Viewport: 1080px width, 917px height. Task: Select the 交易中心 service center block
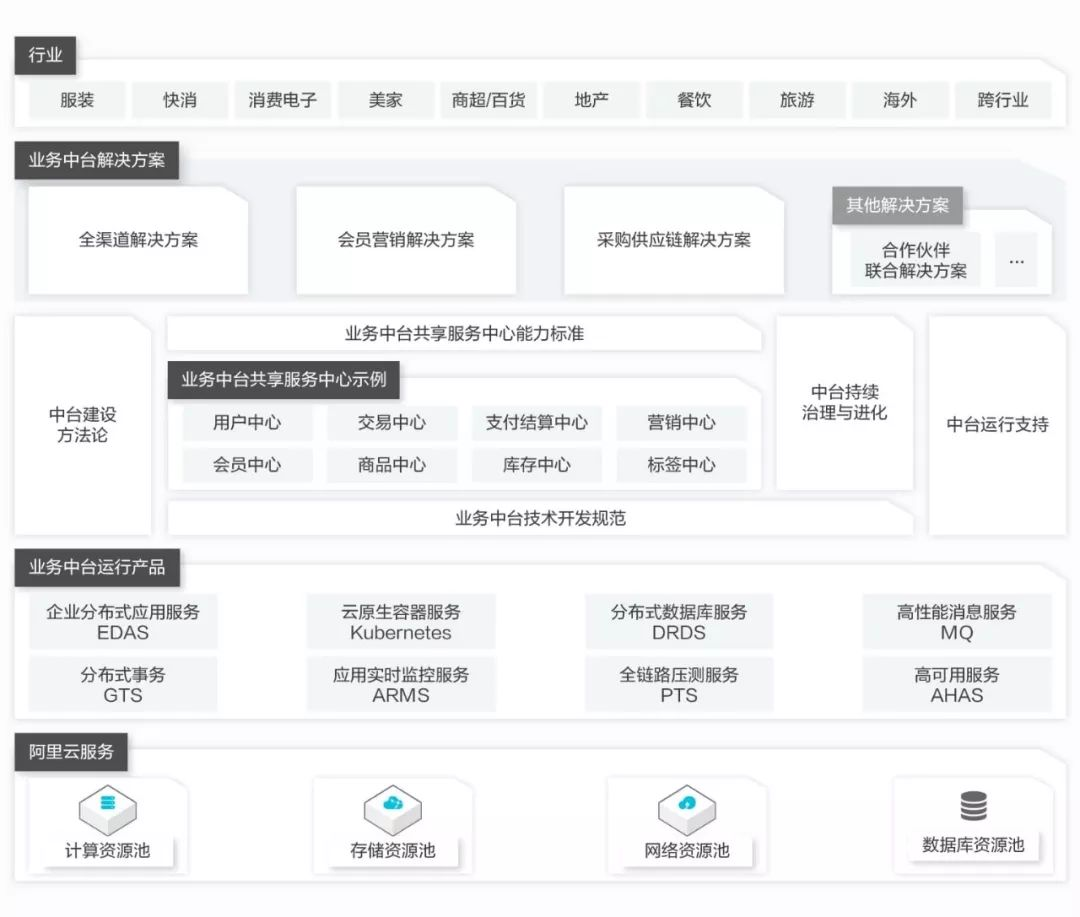[x=391, y=423]
